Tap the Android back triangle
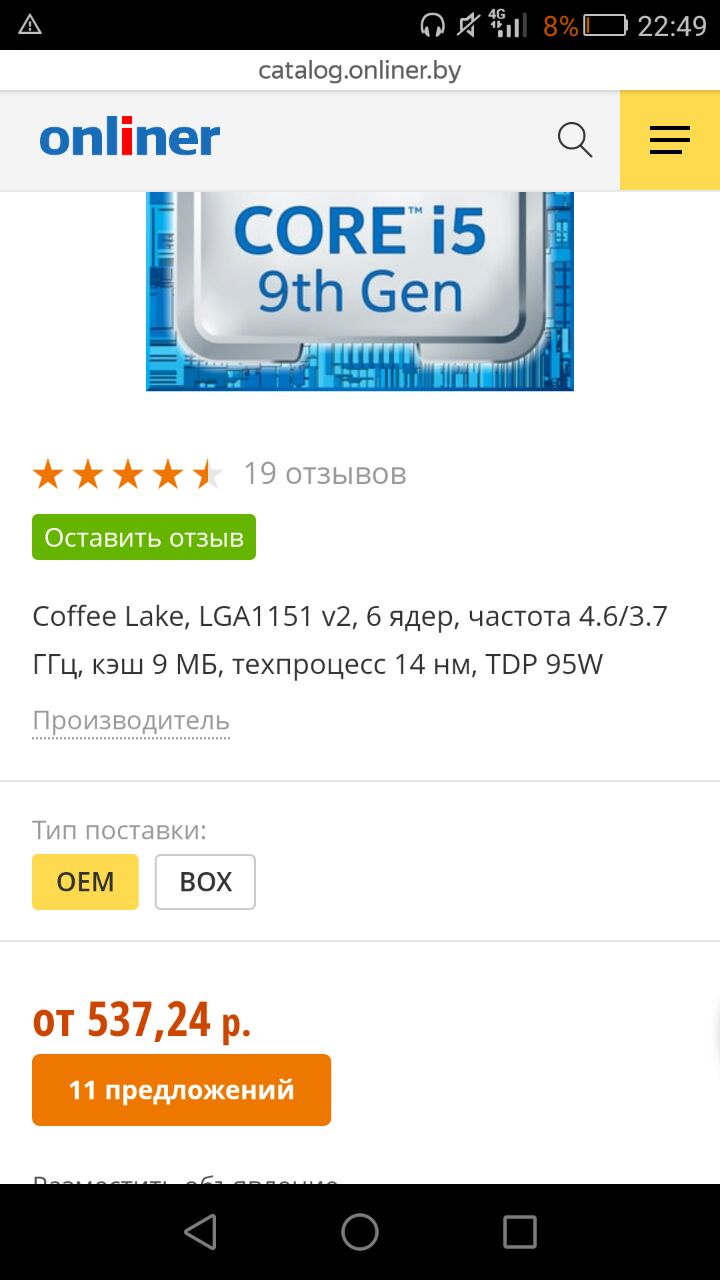Image resolution: width=720 pixels, height=1280 pixels. [x=201, y=1232]
